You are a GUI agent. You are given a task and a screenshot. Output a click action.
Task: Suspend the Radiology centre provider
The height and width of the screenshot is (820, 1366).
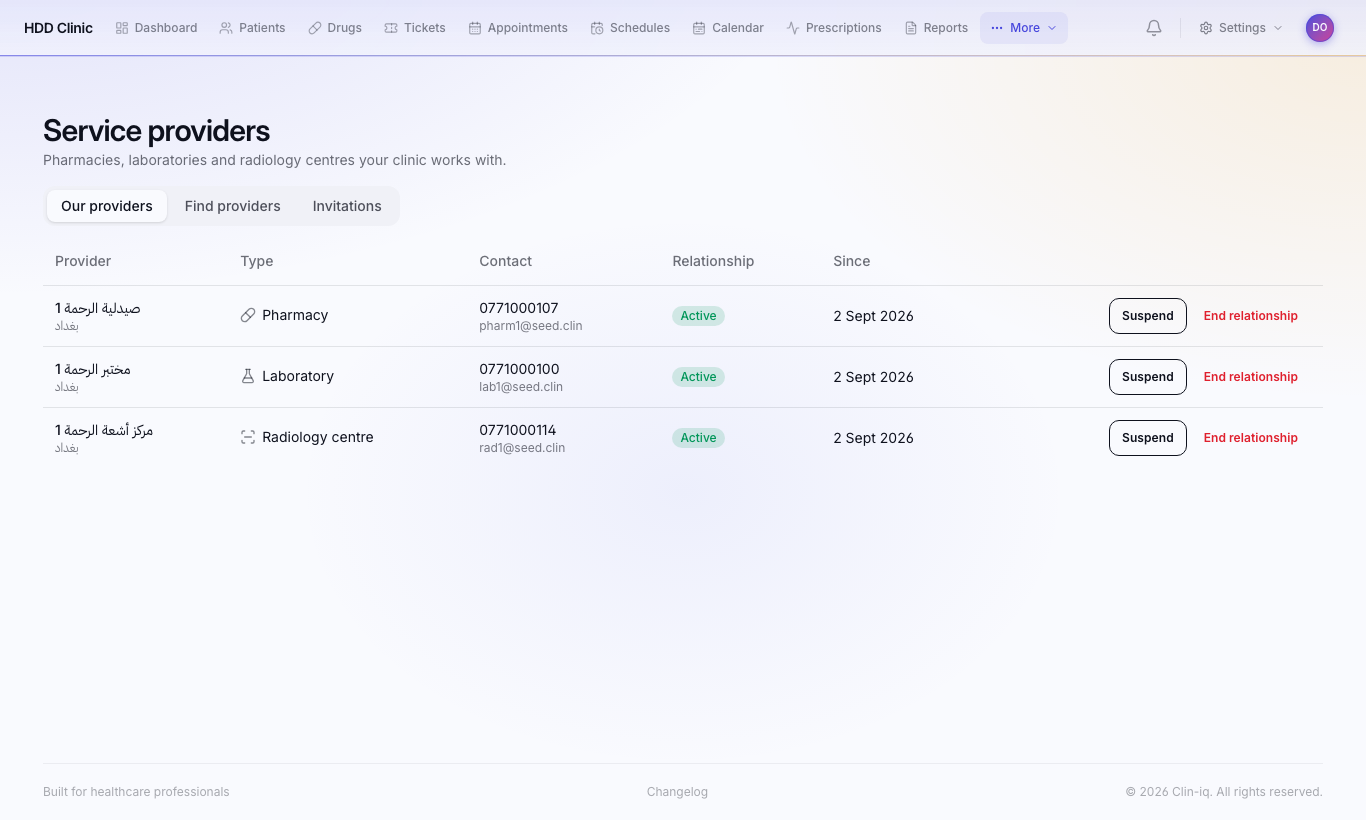click(x=1148, y=438)
